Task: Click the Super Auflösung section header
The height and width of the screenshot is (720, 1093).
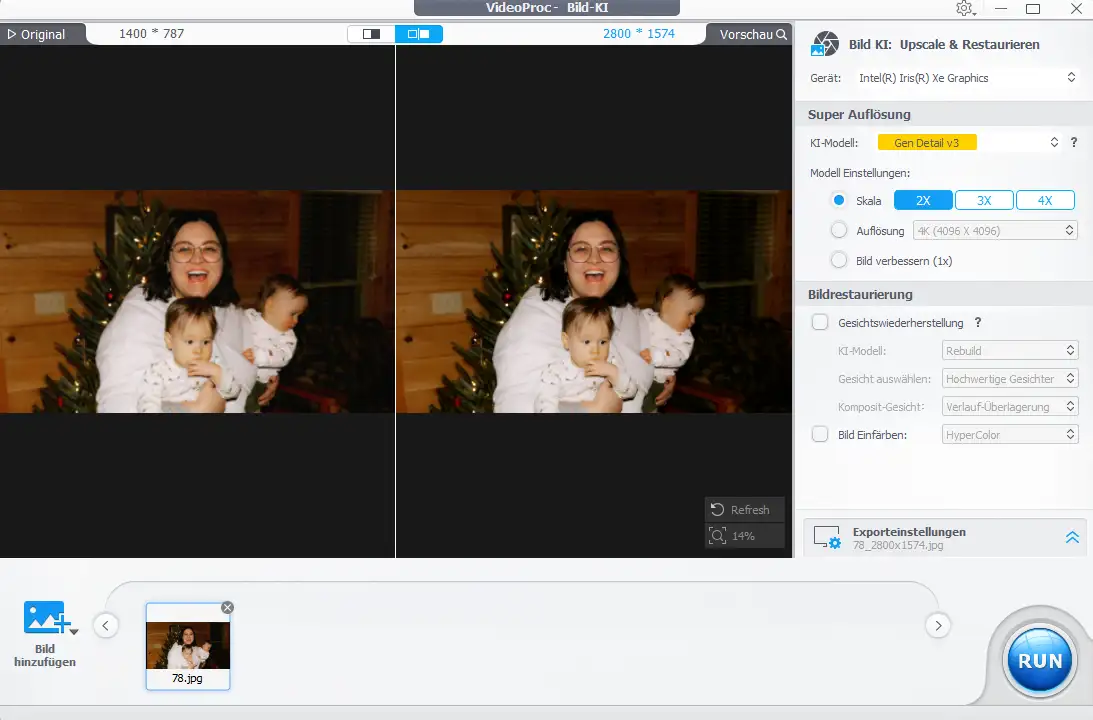Action: pyautogui.click(x=859, y=114)
